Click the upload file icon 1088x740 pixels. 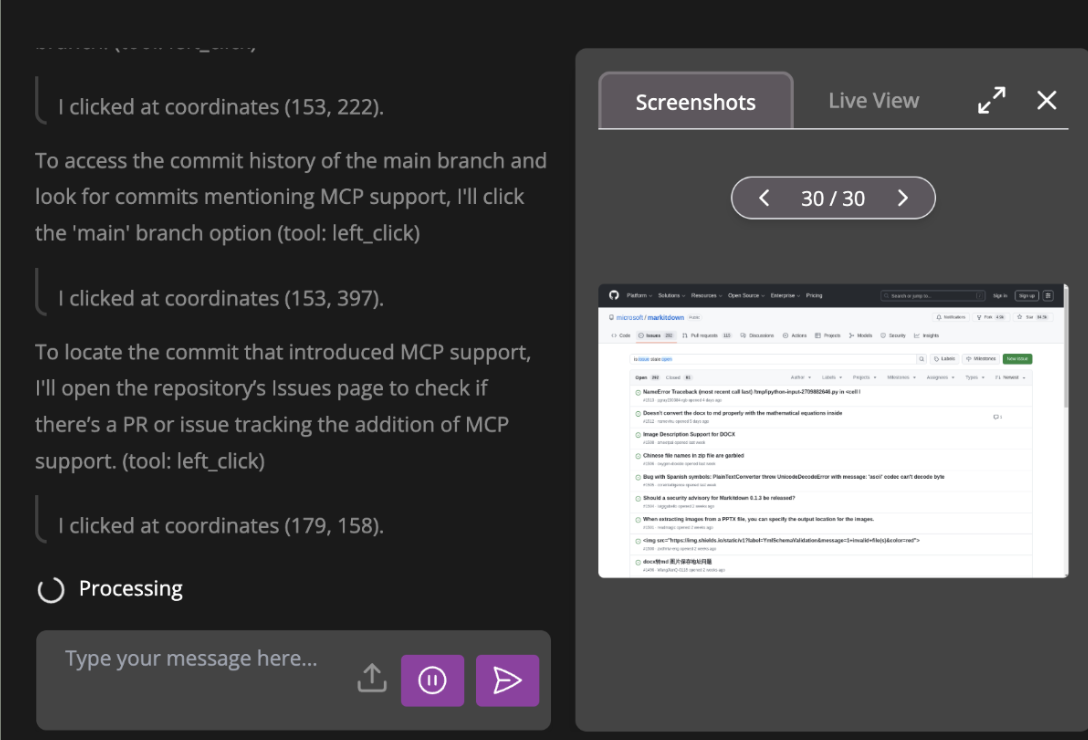pyautogui.click(x=371, y=679)
